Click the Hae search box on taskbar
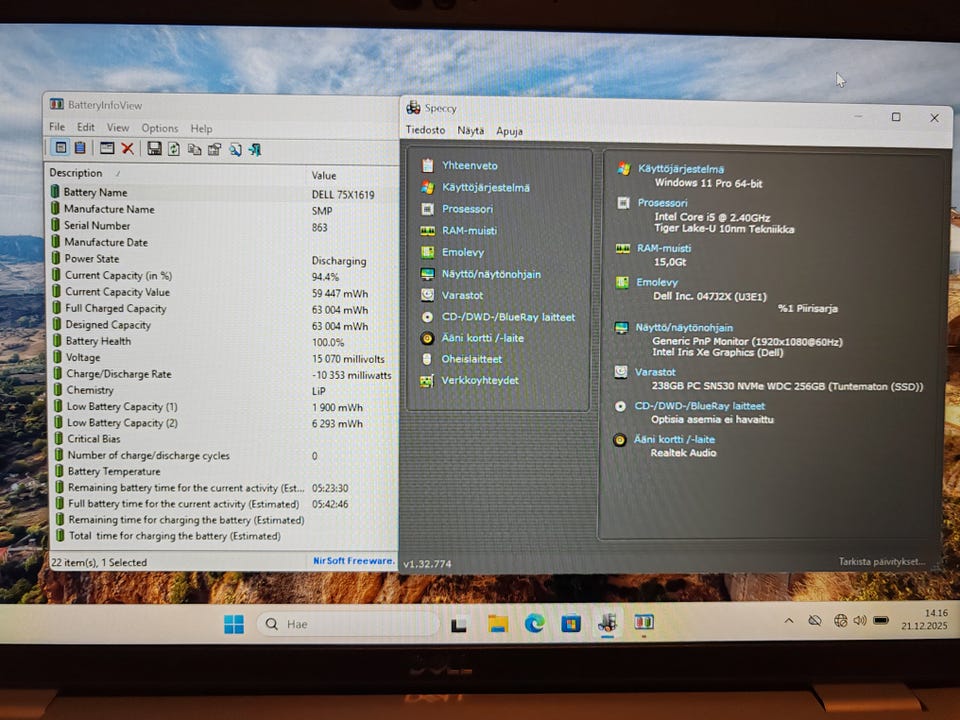 tap(348, 624)
